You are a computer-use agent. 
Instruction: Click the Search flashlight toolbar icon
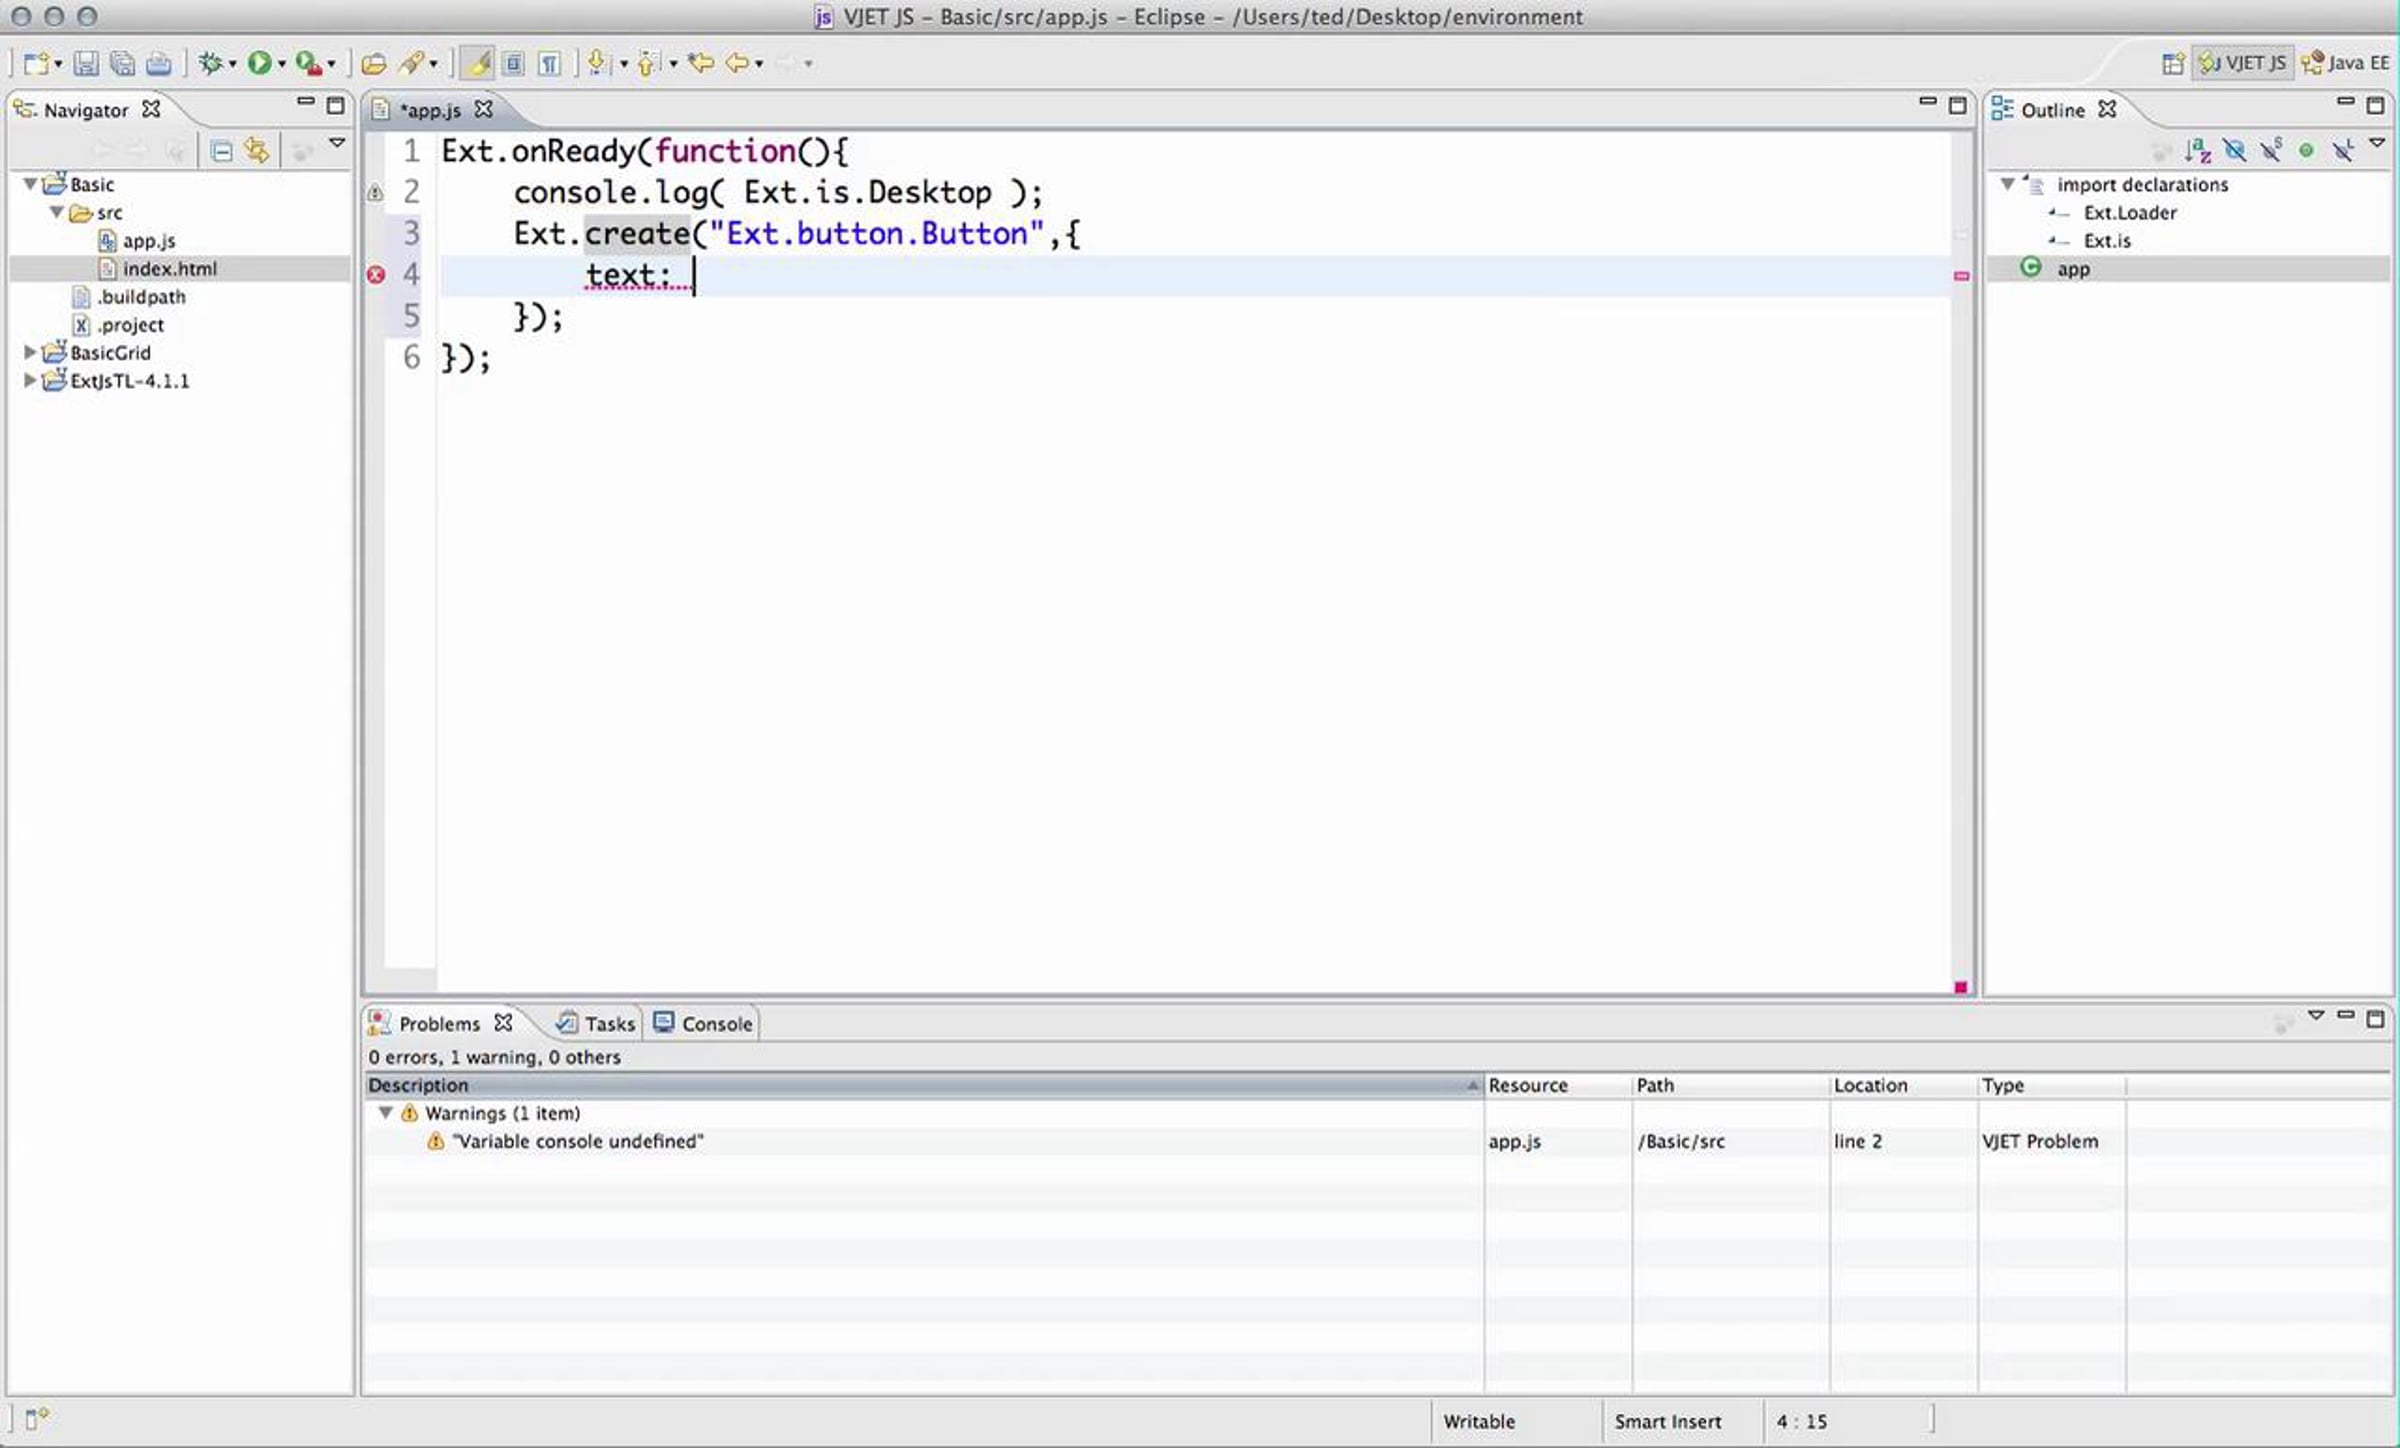tap(411, 64)
